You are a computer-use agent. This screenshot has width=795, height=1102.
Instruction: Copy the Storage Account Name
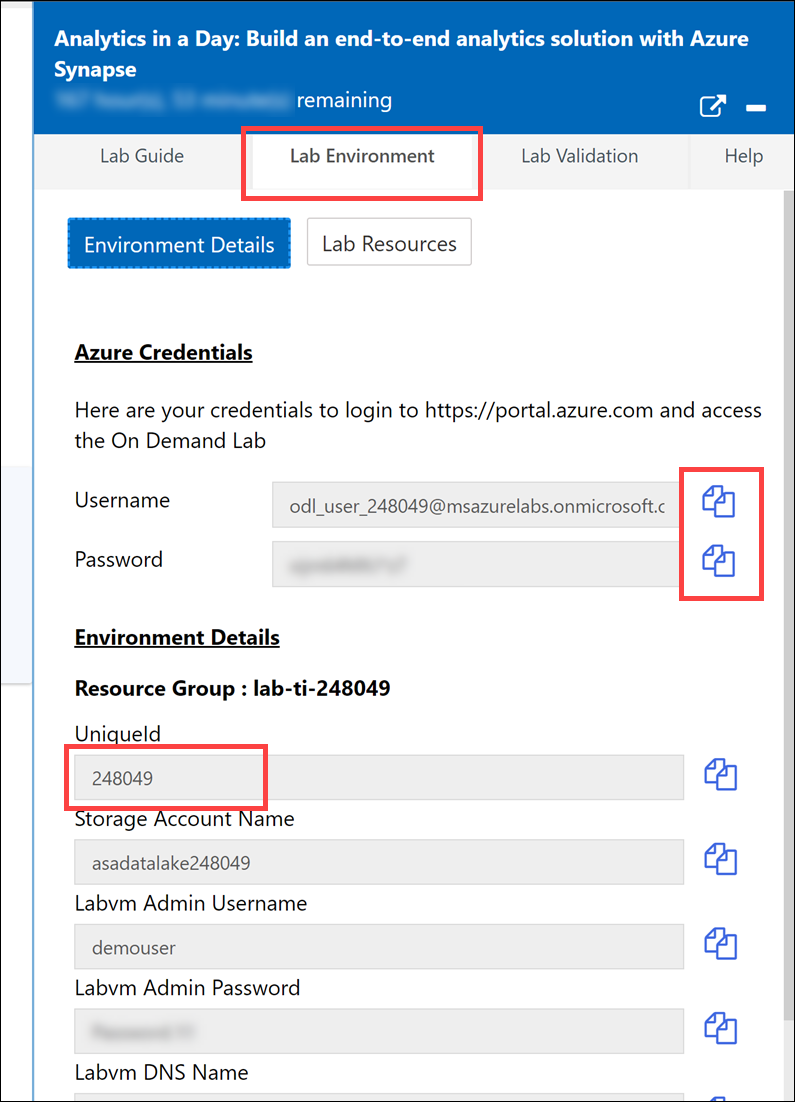(720, 860)
